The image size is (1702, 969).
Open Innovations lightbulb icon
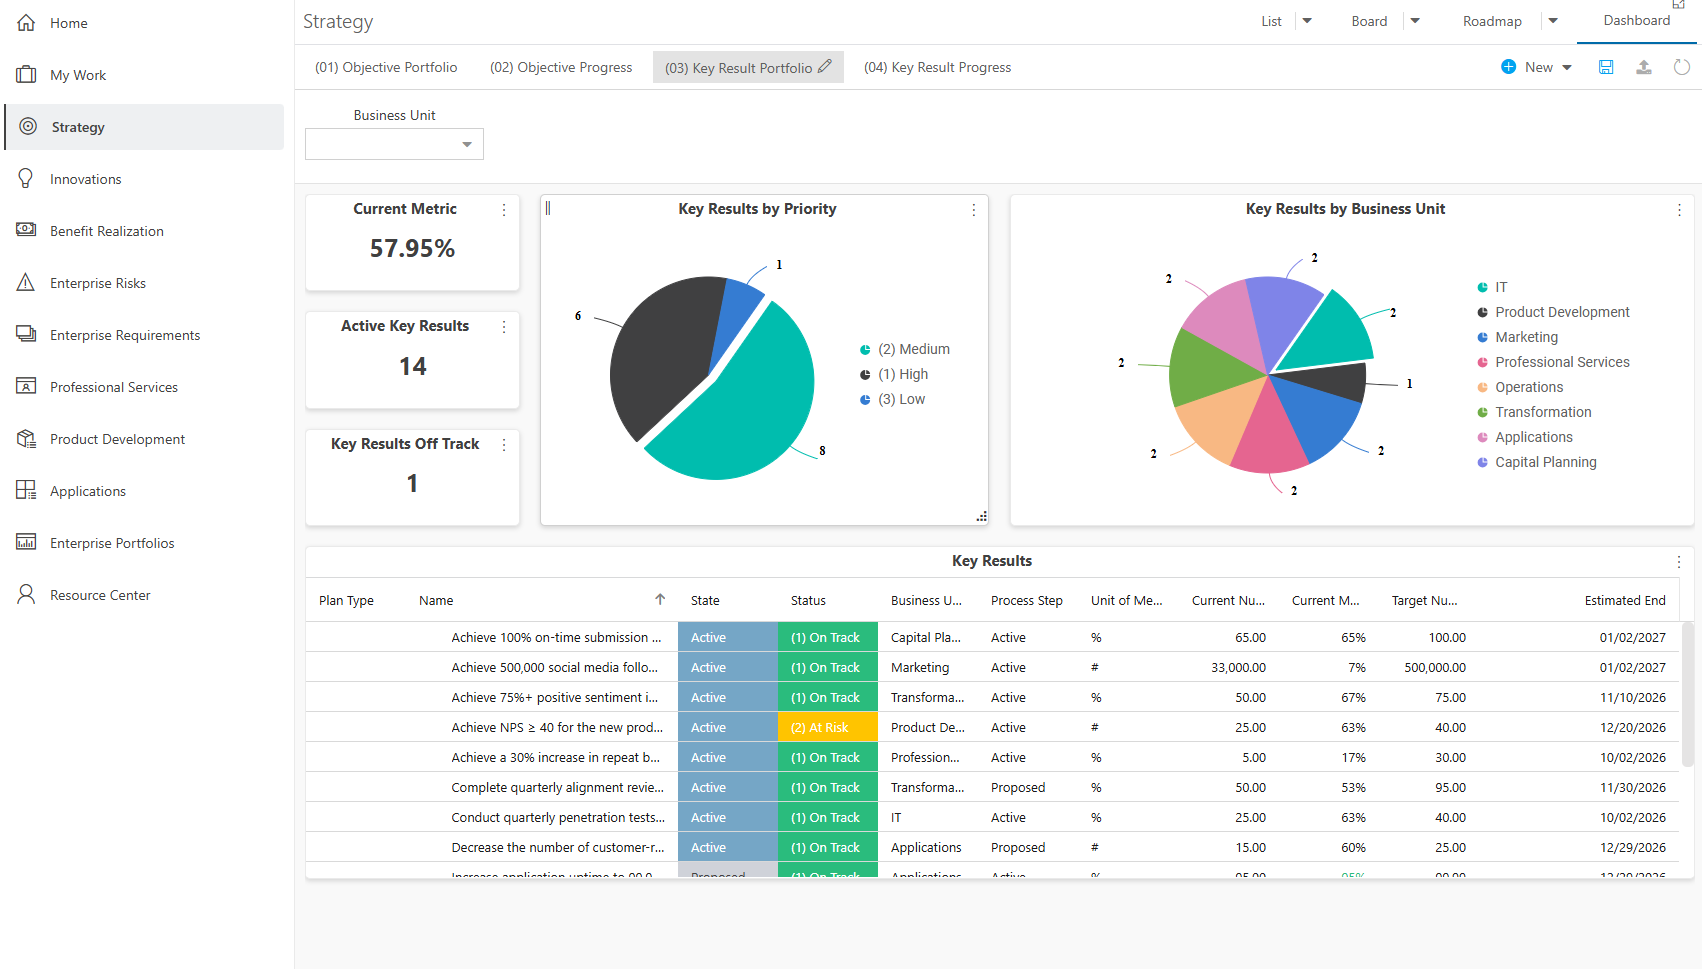tap(26, 178)
